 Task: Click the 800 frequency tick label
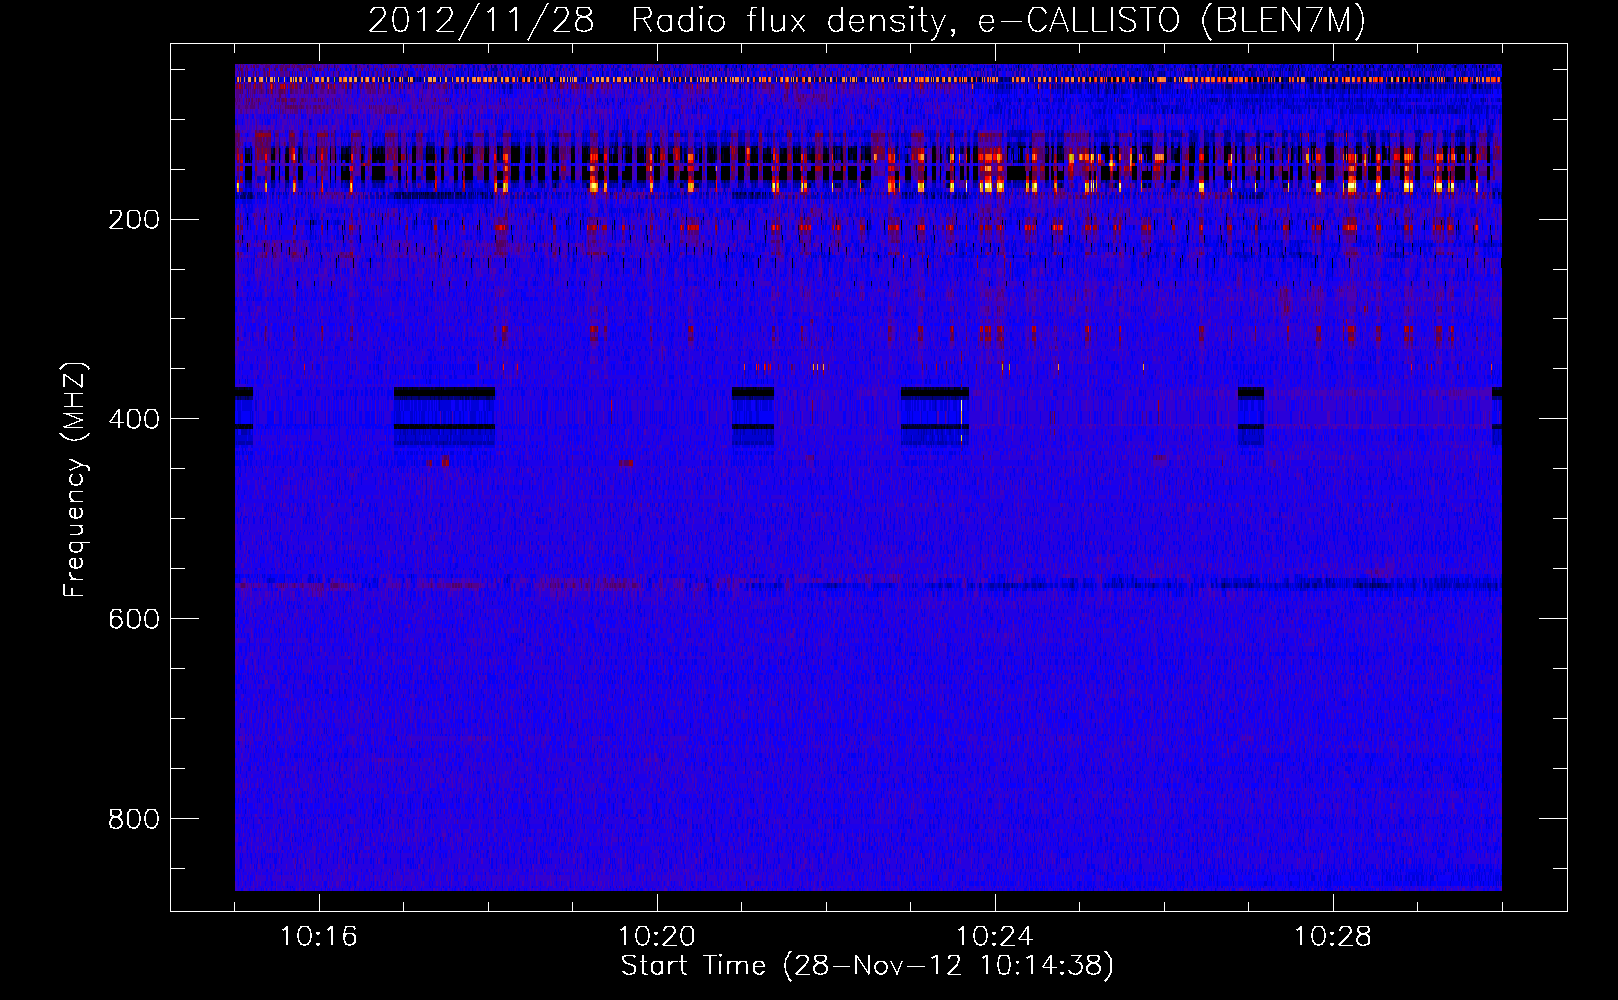click(134, 819)
